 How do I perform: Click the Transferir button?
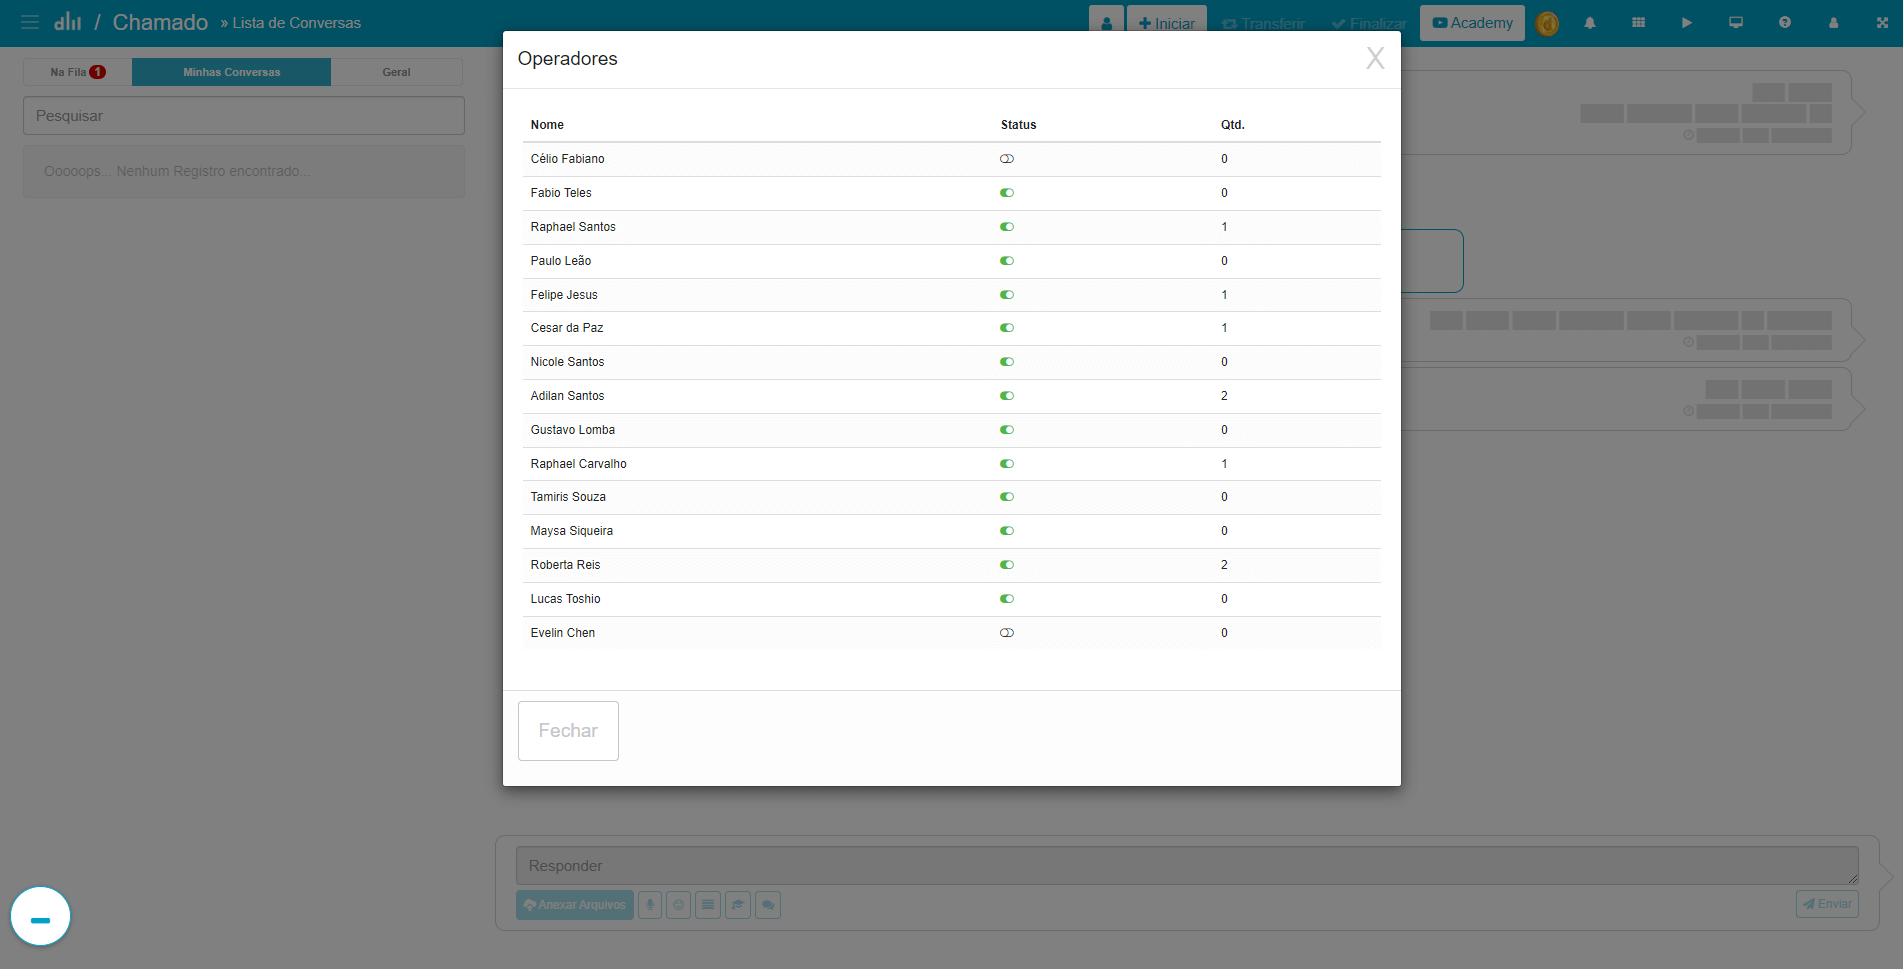(x=1263, y=23)
